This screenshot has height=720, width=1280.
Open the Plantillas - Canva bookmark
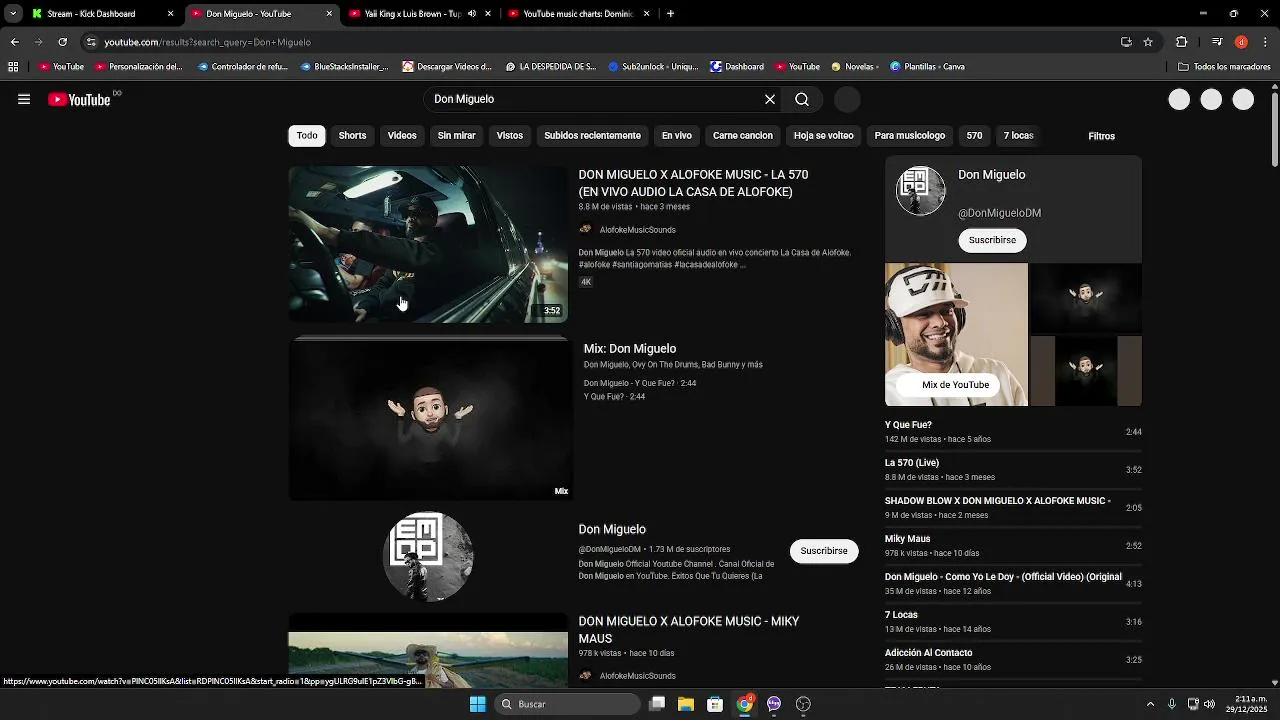927,67
